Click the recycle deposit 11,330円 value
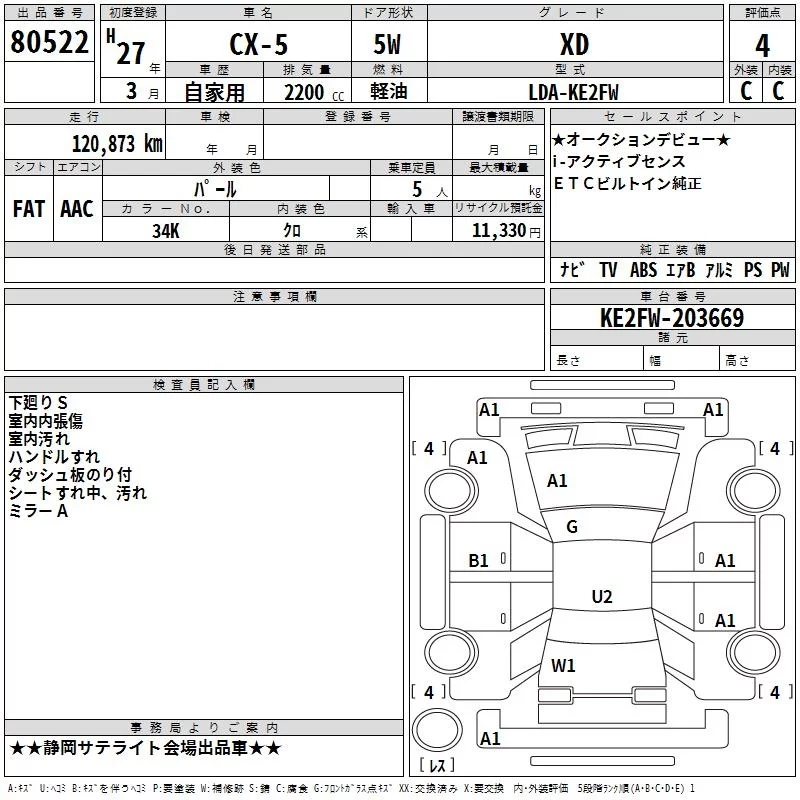The width and height of the screenshot is (800, 800). point(506,231)
